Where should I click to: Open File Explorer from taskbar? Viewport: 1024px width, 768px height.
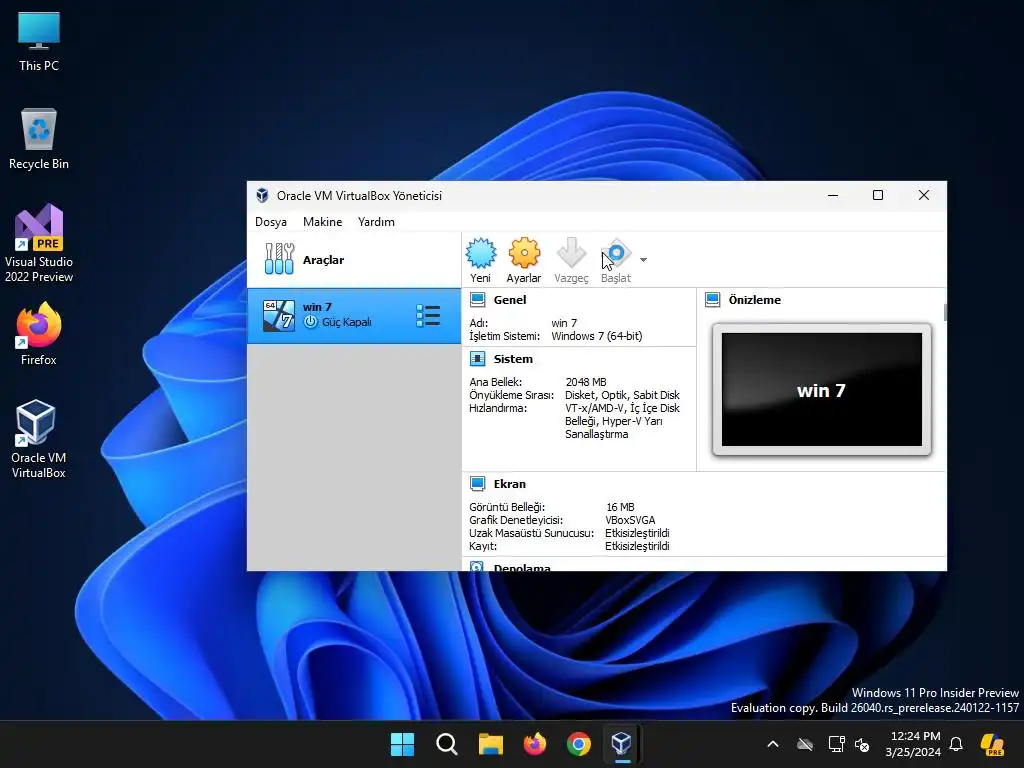pos(490,744)
